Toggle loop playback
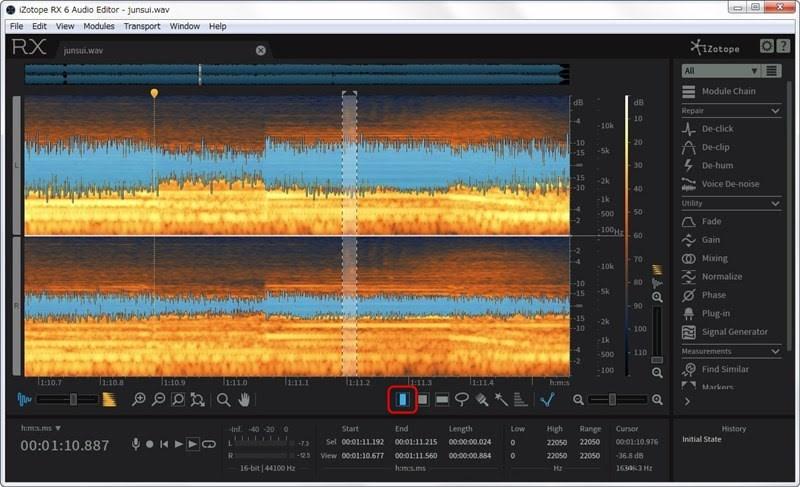 pos(209,444)
